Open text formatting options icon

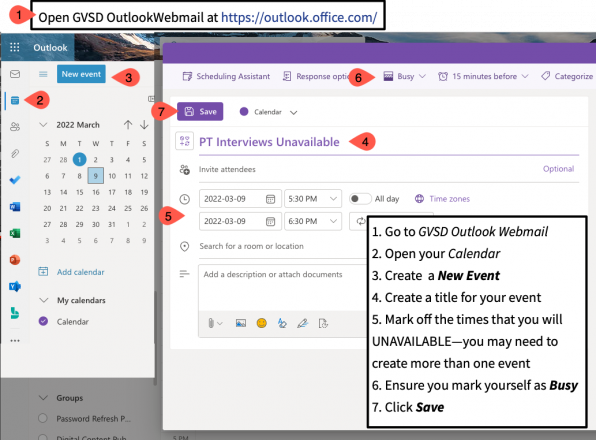282,323
